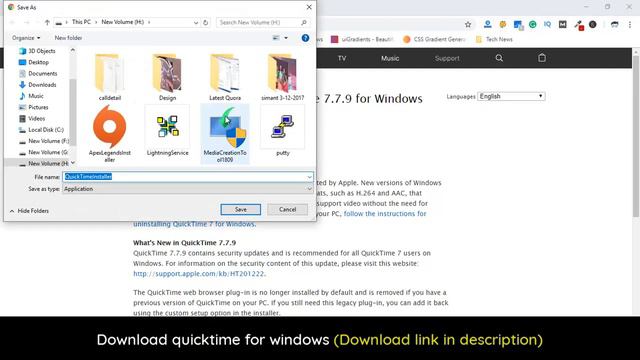This screenshot has width=640, height=360.
Task: Click Cancel in the Save As dialog
Action: click(287, 209)
